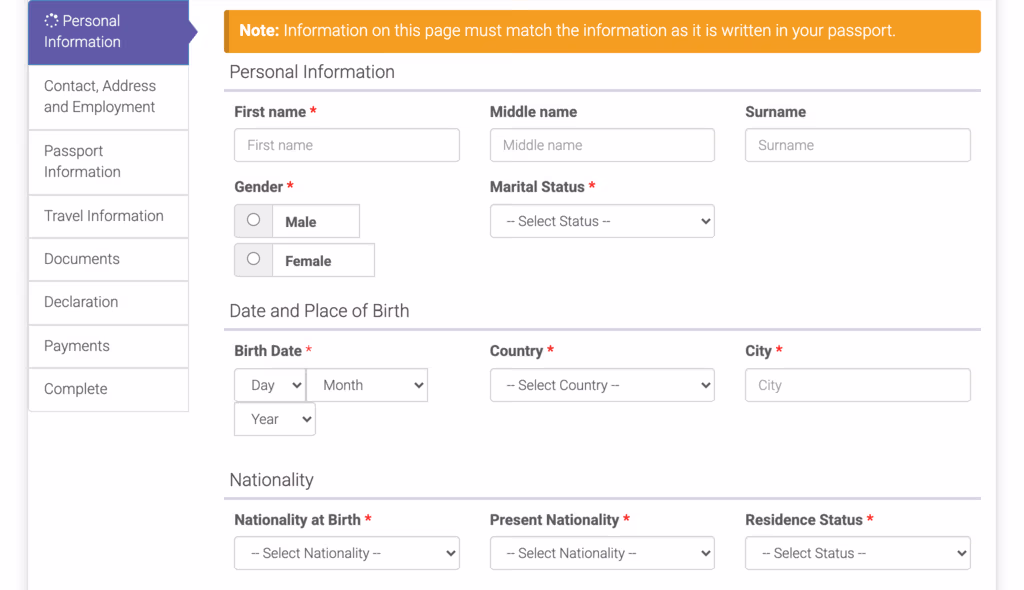The height and width of the screenshot is (590, 1024).
Task: Click the spinner icon beside Personal Information
Action: 52,21
